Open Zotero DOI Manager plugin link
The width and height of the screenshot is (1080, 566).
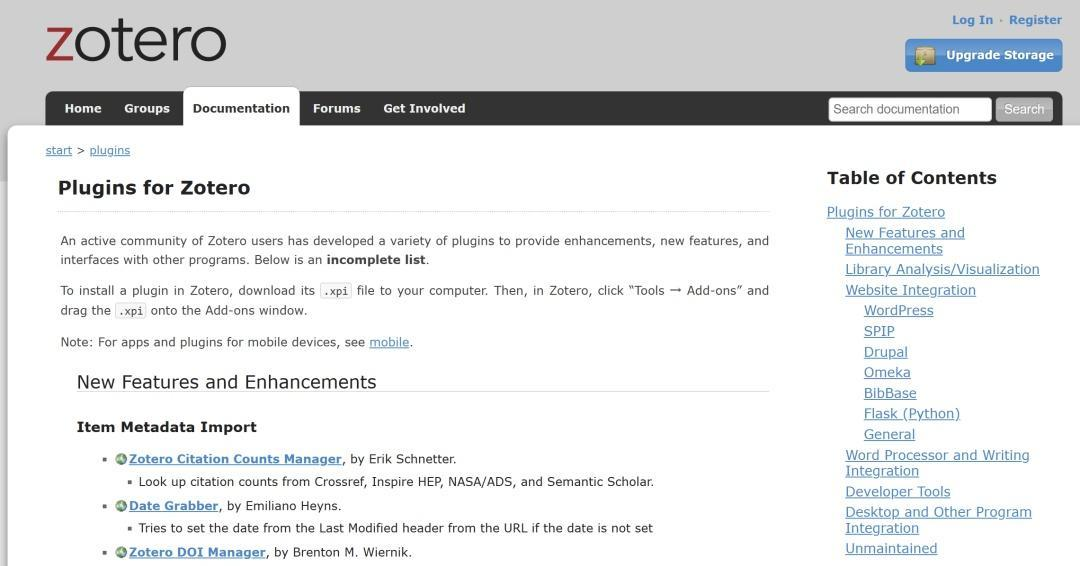197,552
